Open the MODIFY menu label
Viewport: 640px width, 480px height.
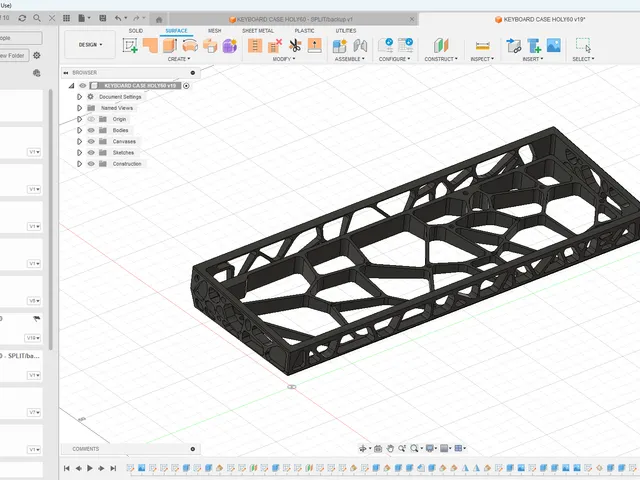(284, 59)
